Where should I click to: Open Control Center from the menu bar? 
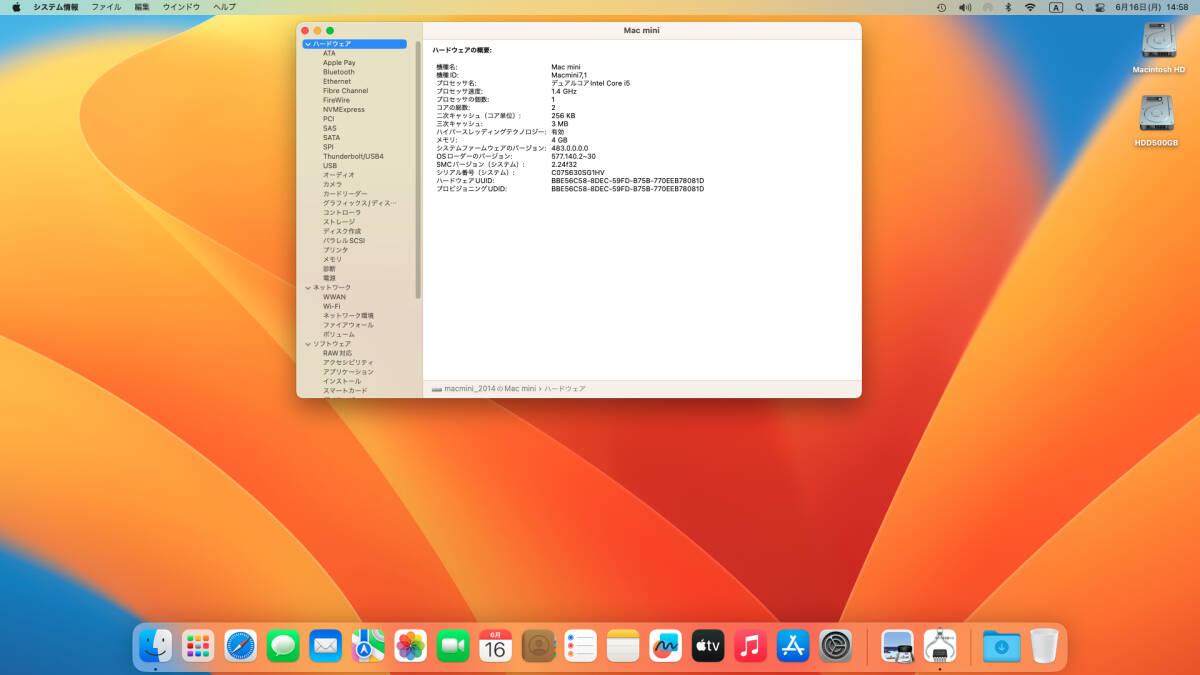(1101, 7)
